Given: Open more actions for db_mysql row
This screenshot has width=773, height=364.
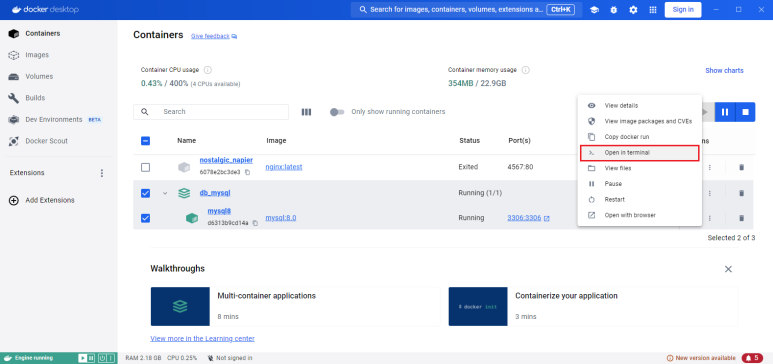Looking at the screenshot, I should (710, 193).
